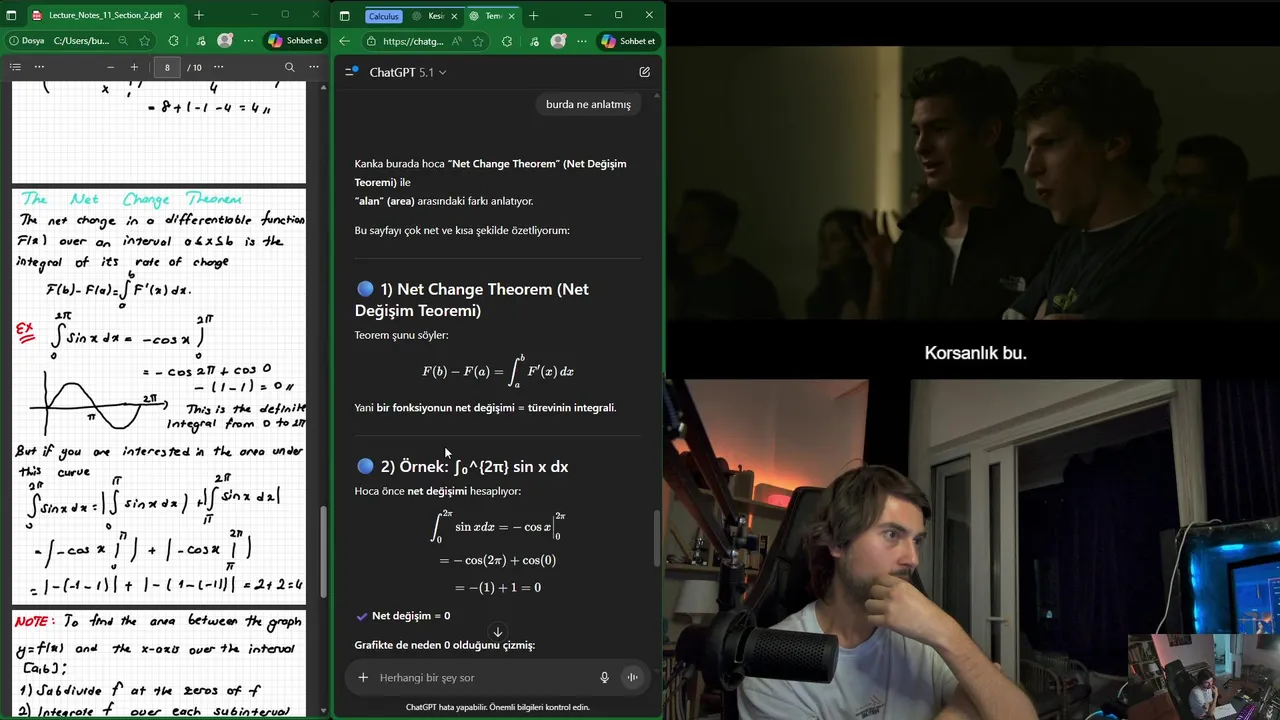Zoom in on the PDF page
Image resolution: width=1280 pixels, height=720 pixels.
point(134,67)
